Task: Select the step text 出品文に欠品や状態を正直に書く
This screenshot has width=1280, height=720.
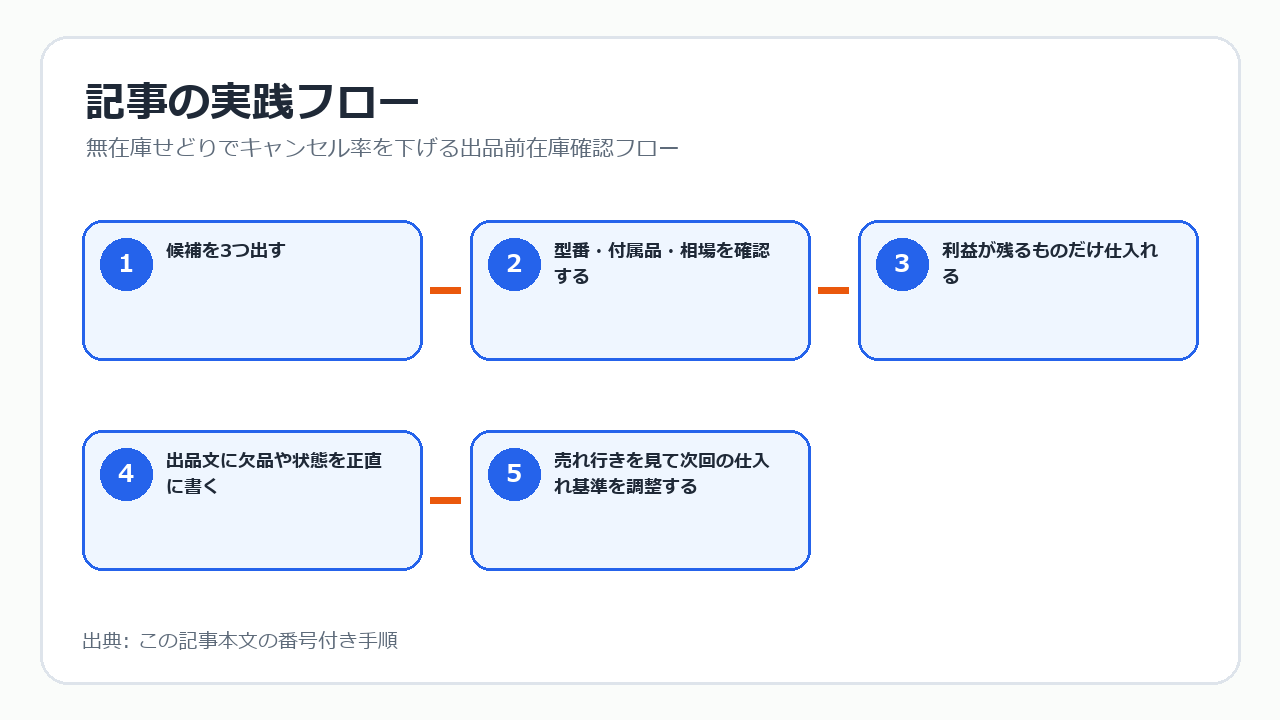Action: pyautogui.click(x=274, y=473)
